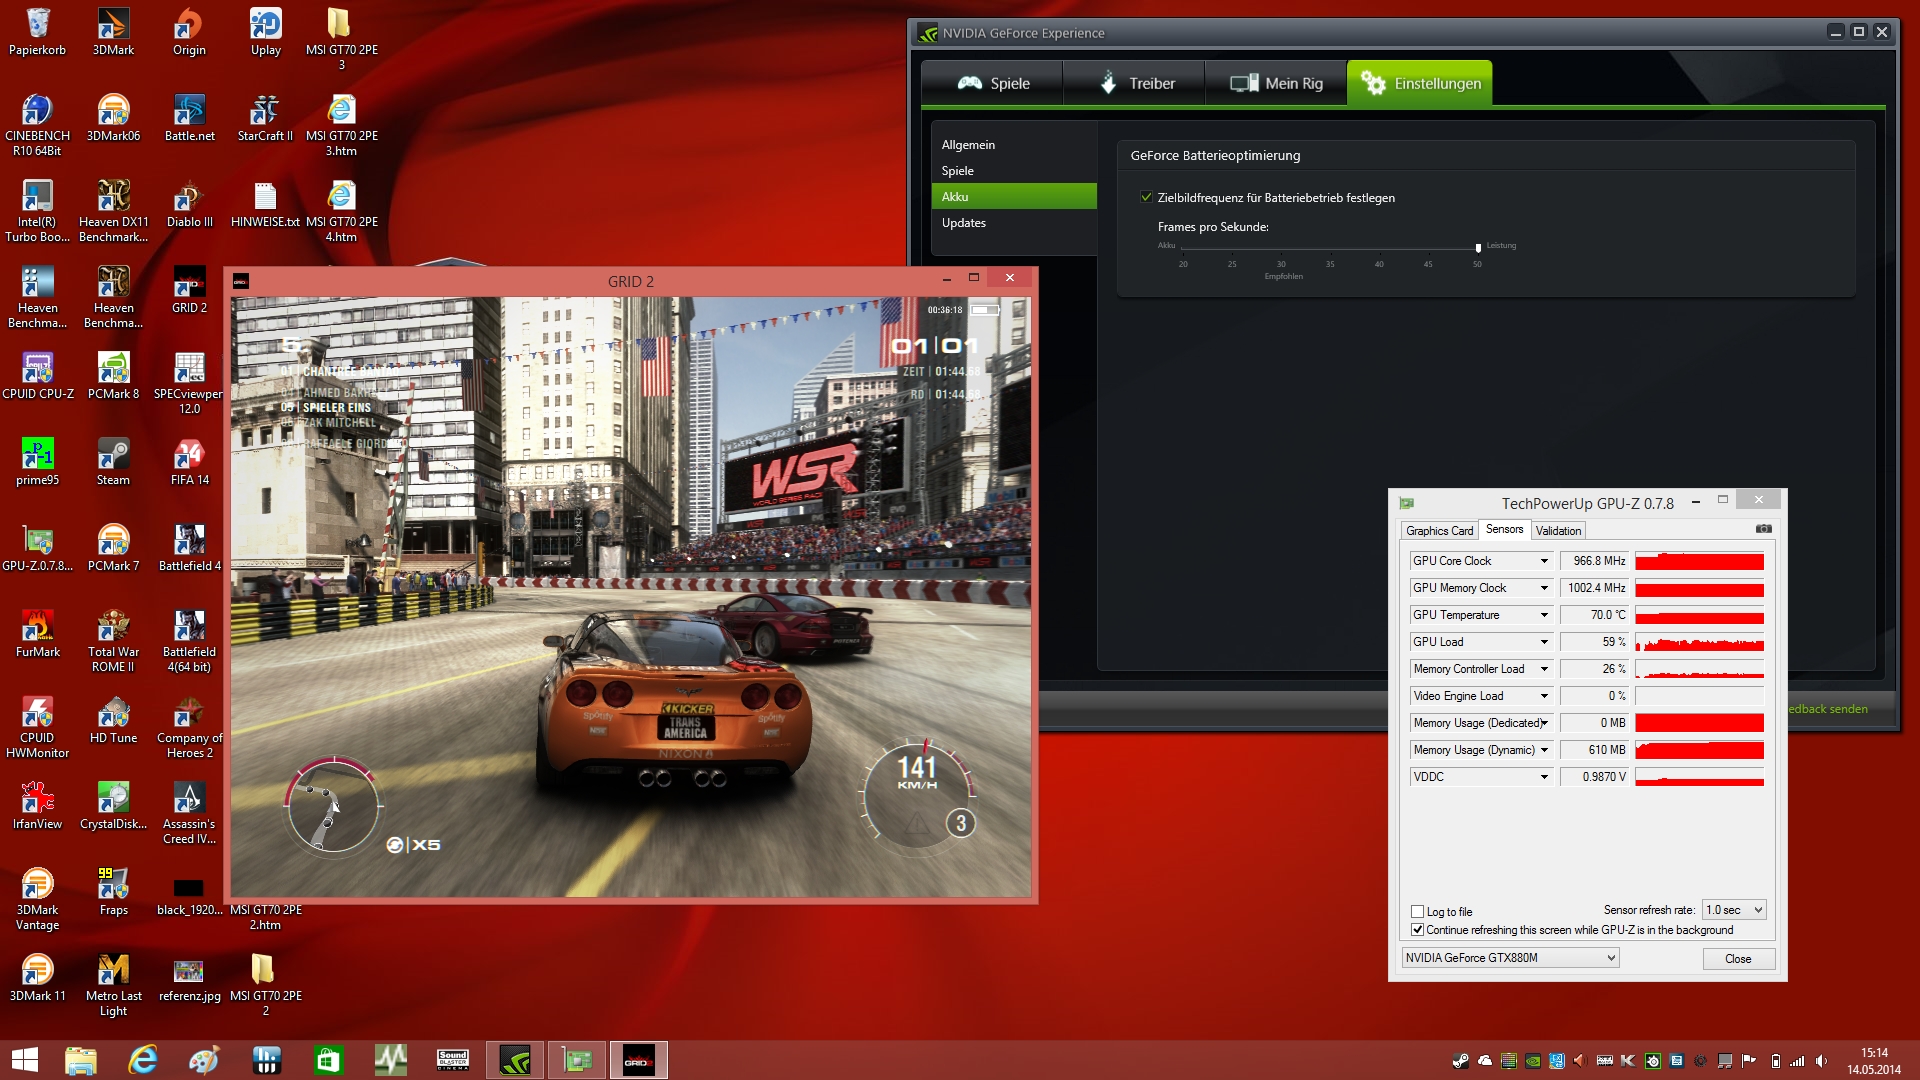Viewport: 1920px width, 1080px height.
Task: Open prime95 desktop shortcut
Action: coord(38,461)
